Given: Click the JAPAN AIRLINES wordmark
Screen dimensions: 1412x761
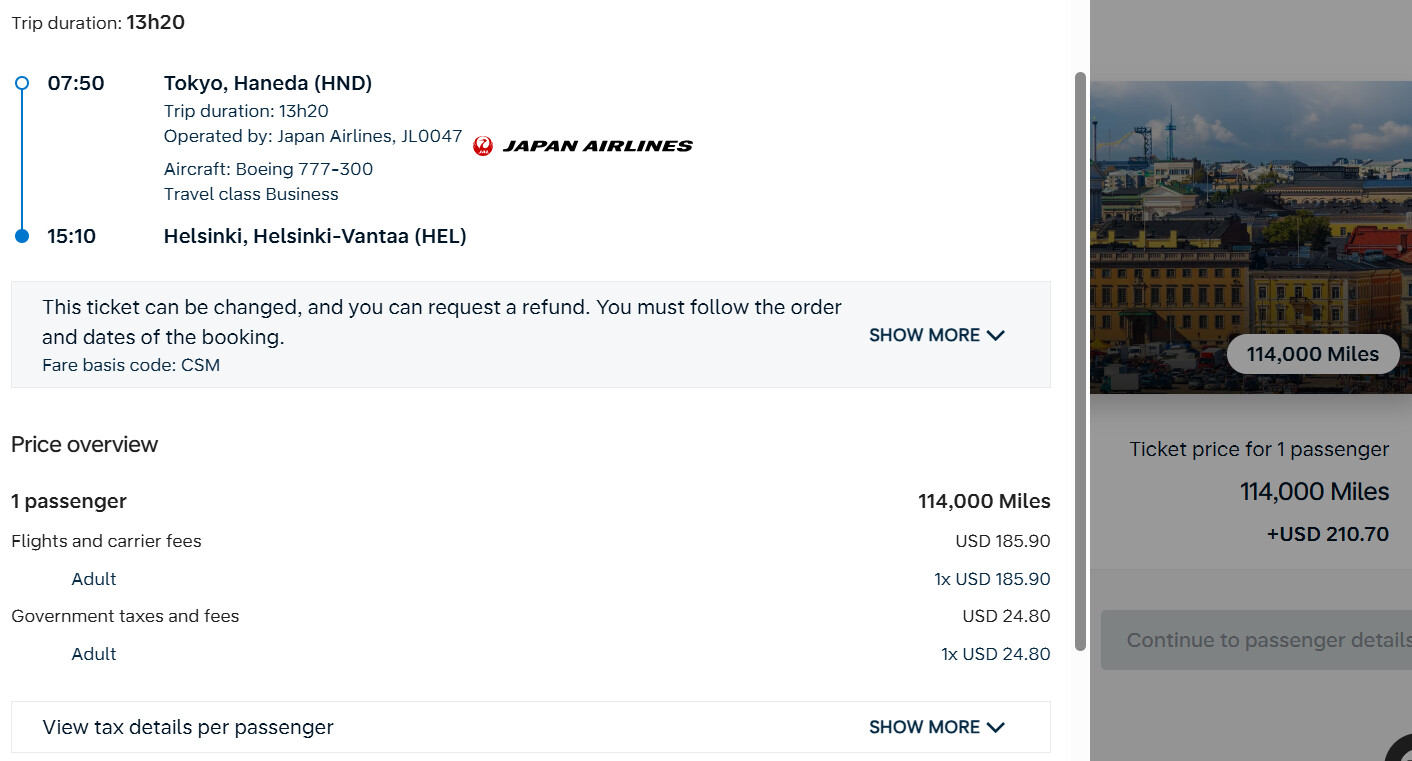Looking at the screenshot, I should 597,146.
